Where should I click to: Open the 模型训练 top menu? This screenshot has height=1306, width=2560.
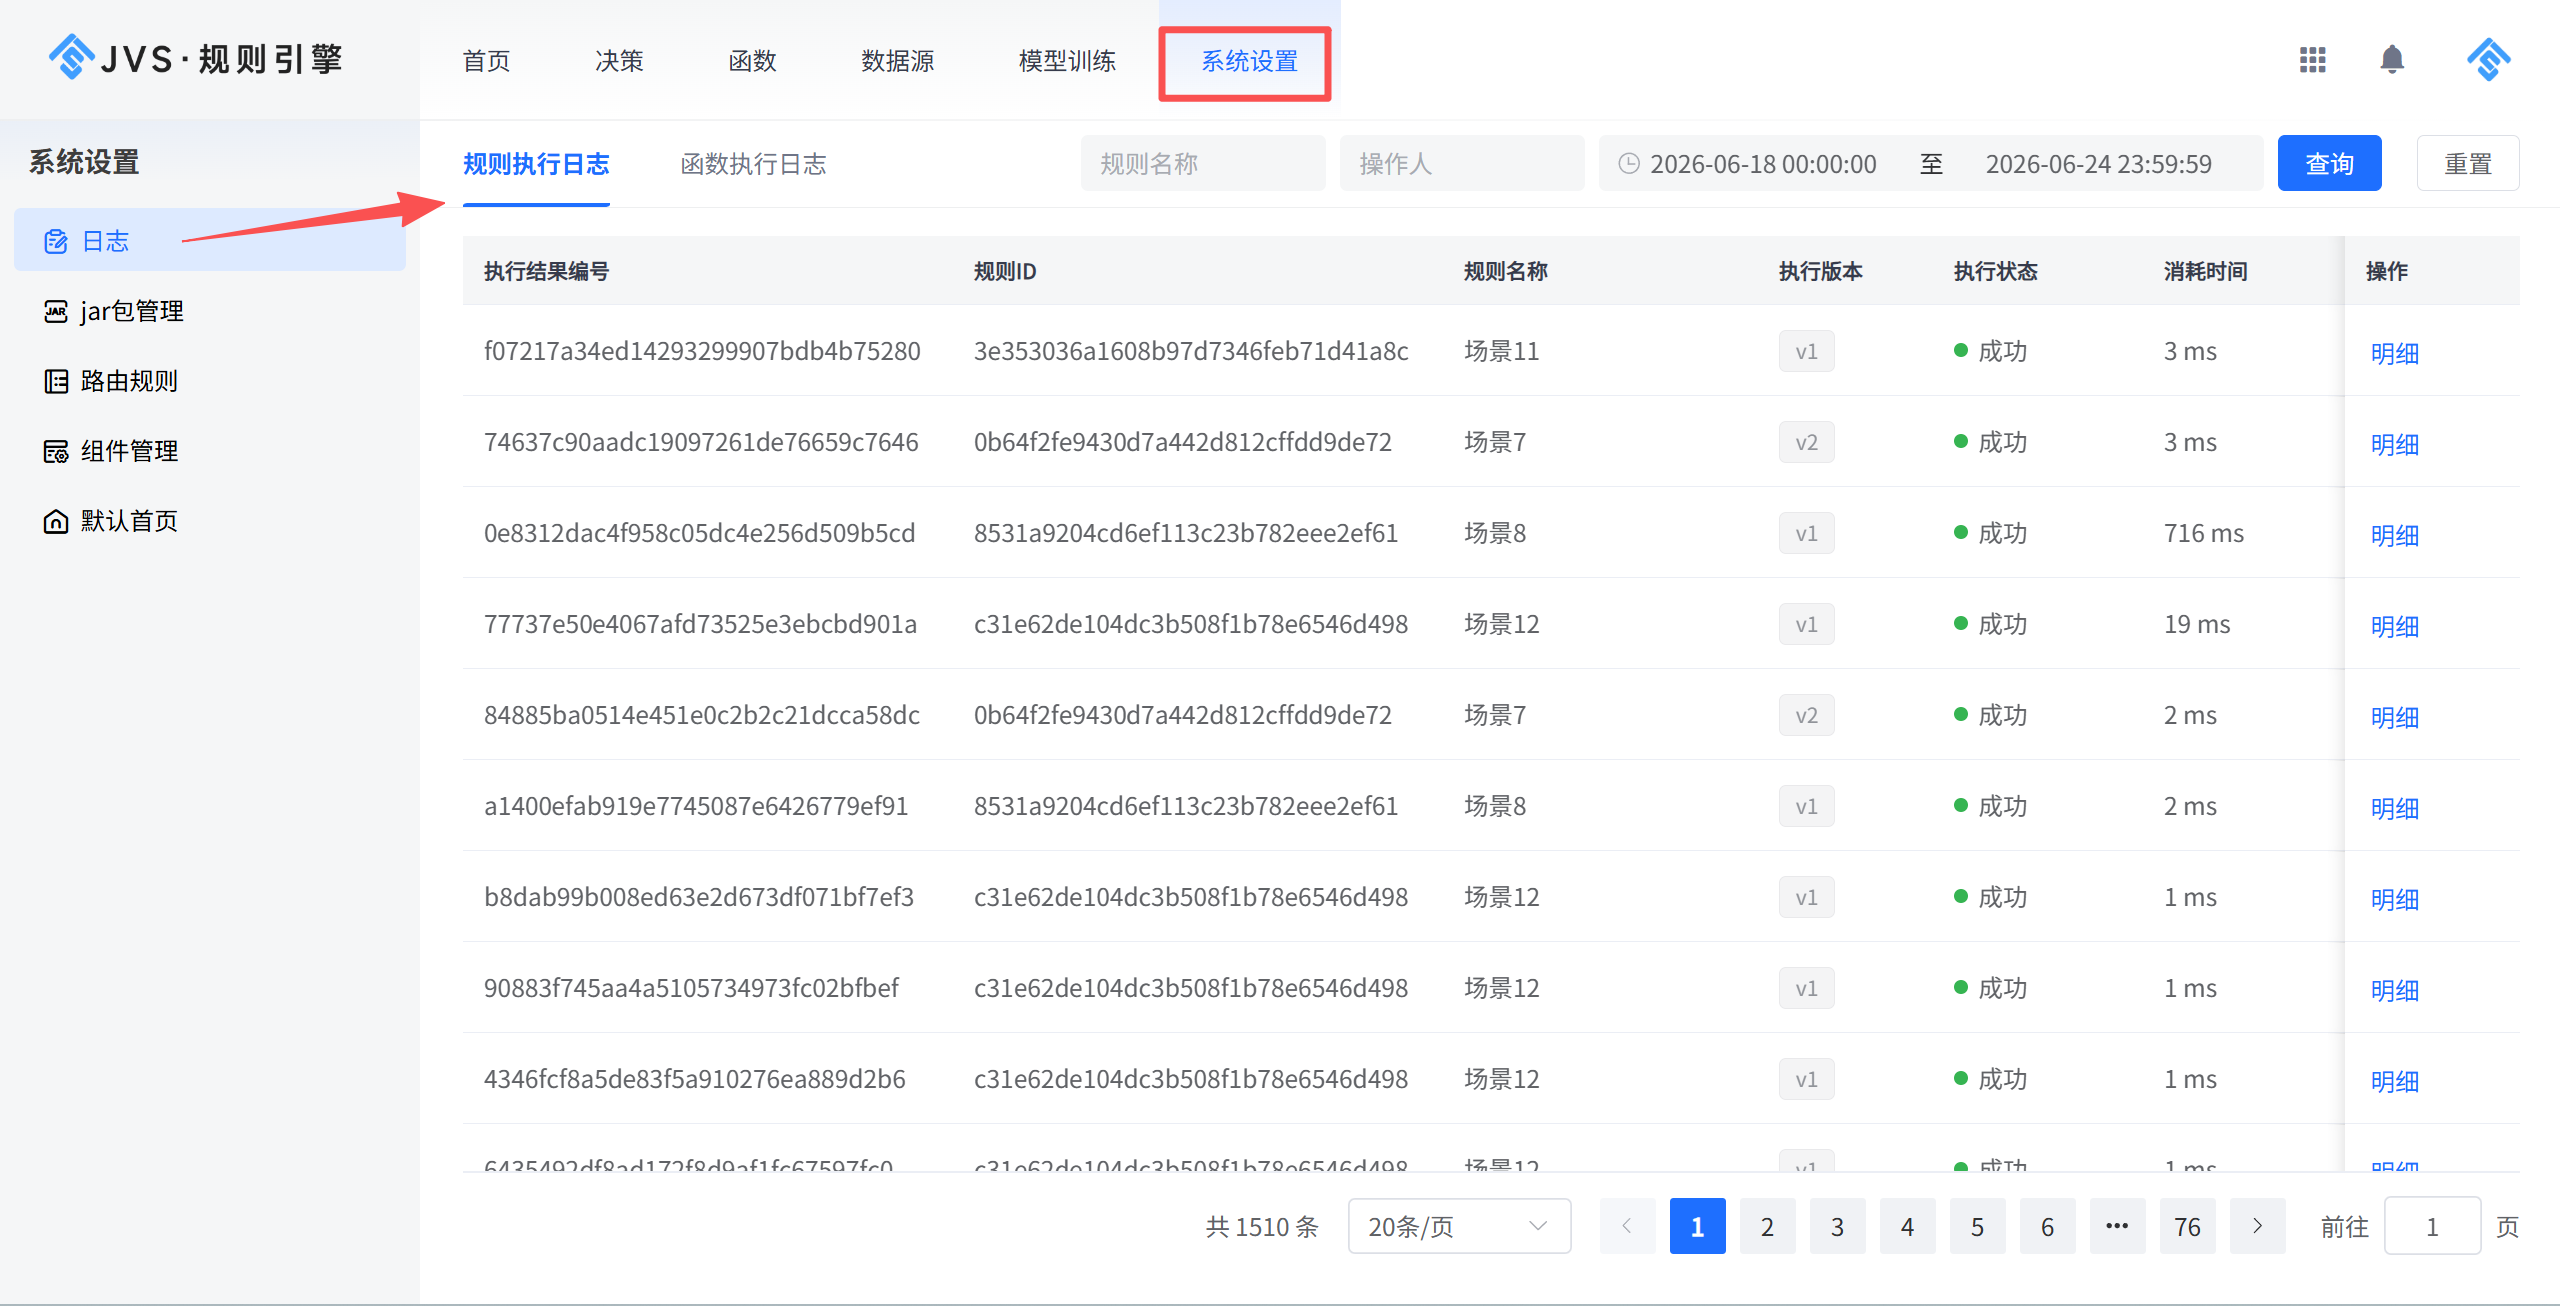coord(1067,61)
